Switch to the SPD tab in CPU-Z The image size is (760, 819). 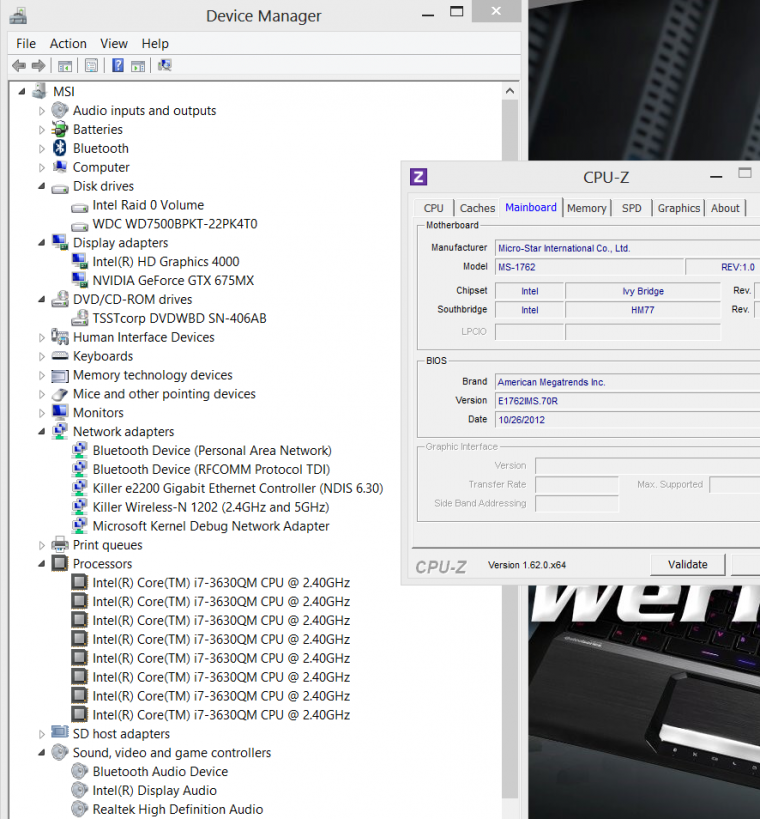(631, 208)
